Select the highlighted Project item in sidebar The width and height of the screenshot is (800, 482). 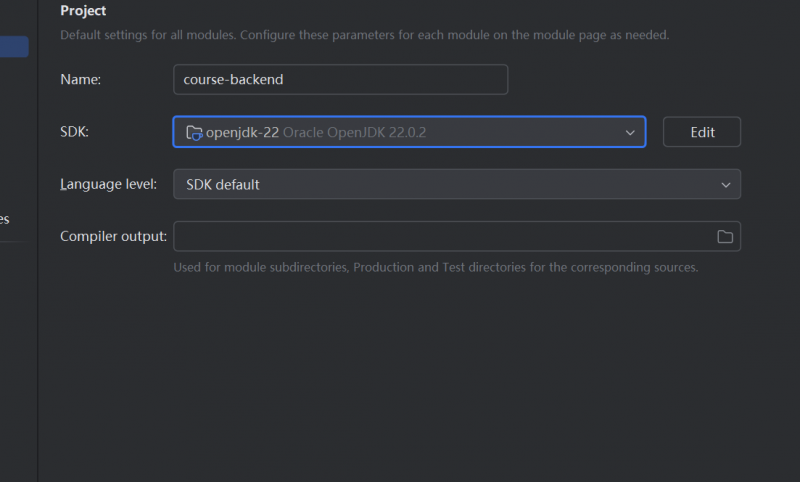pos(14,47)
